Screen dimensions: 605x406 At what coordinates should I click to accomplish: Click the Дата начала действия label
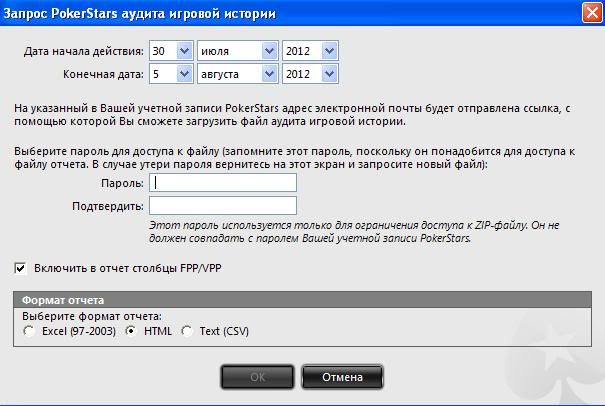84,51
